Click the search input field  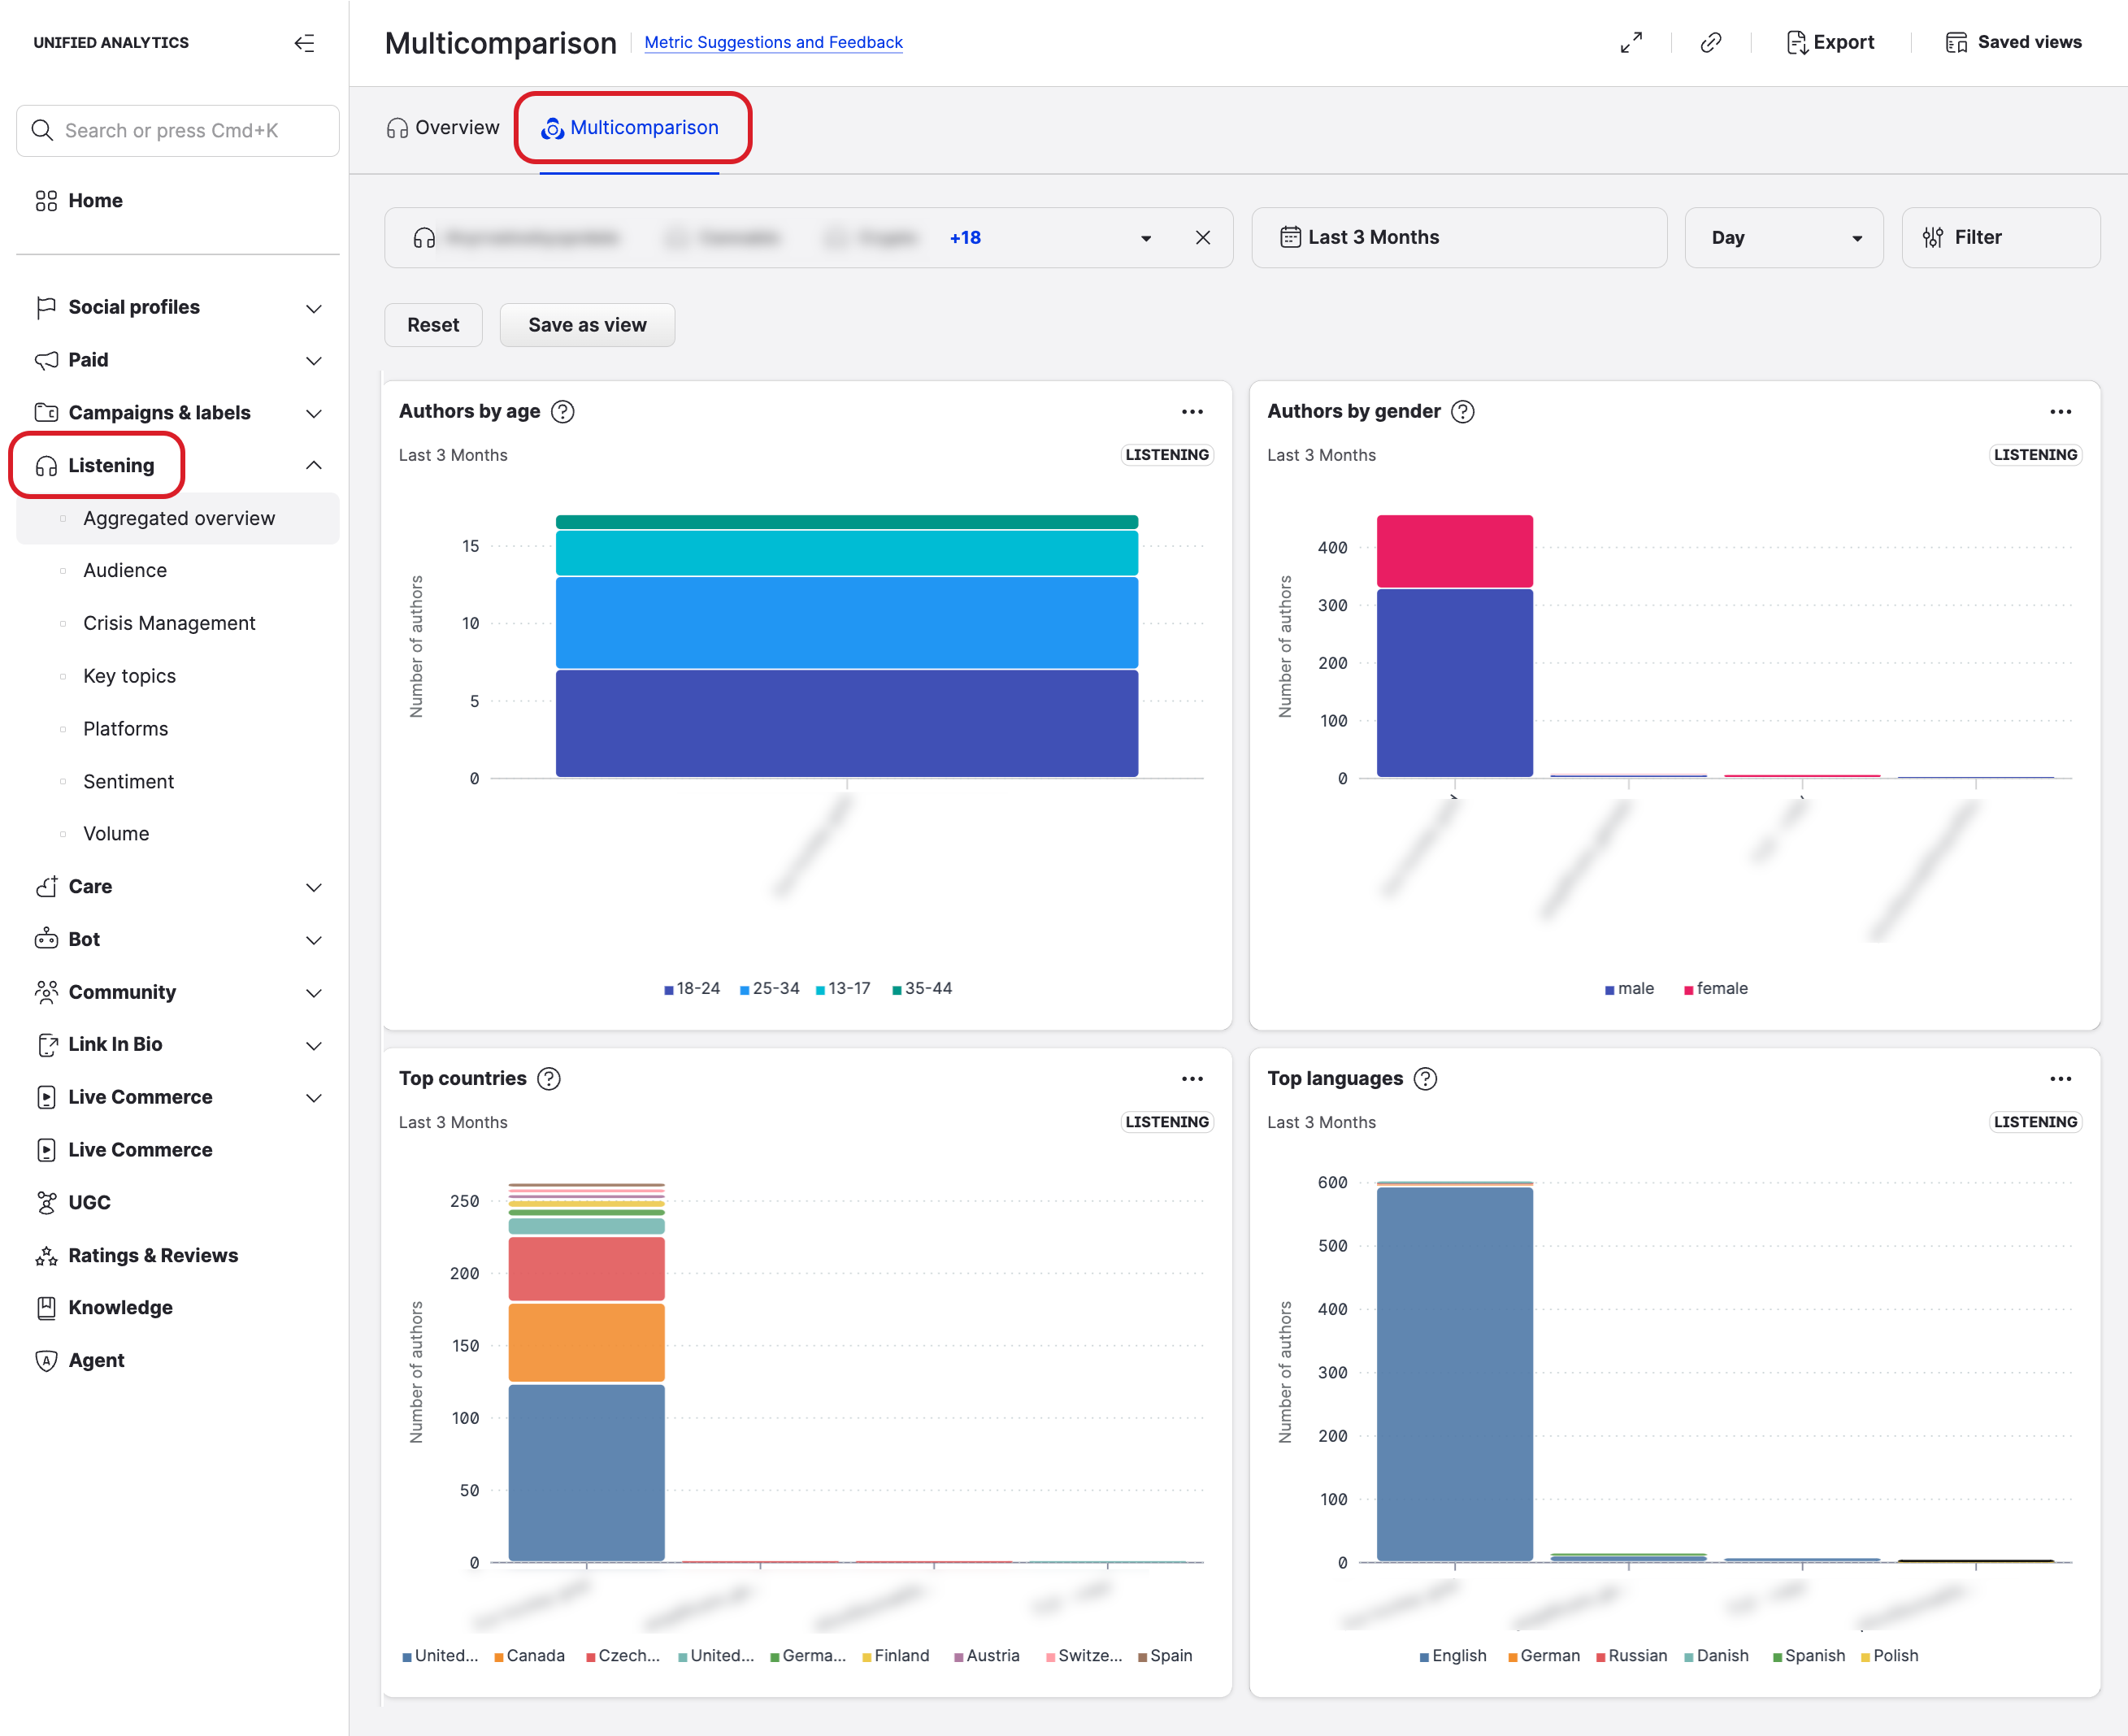click(x=178, y=131)
